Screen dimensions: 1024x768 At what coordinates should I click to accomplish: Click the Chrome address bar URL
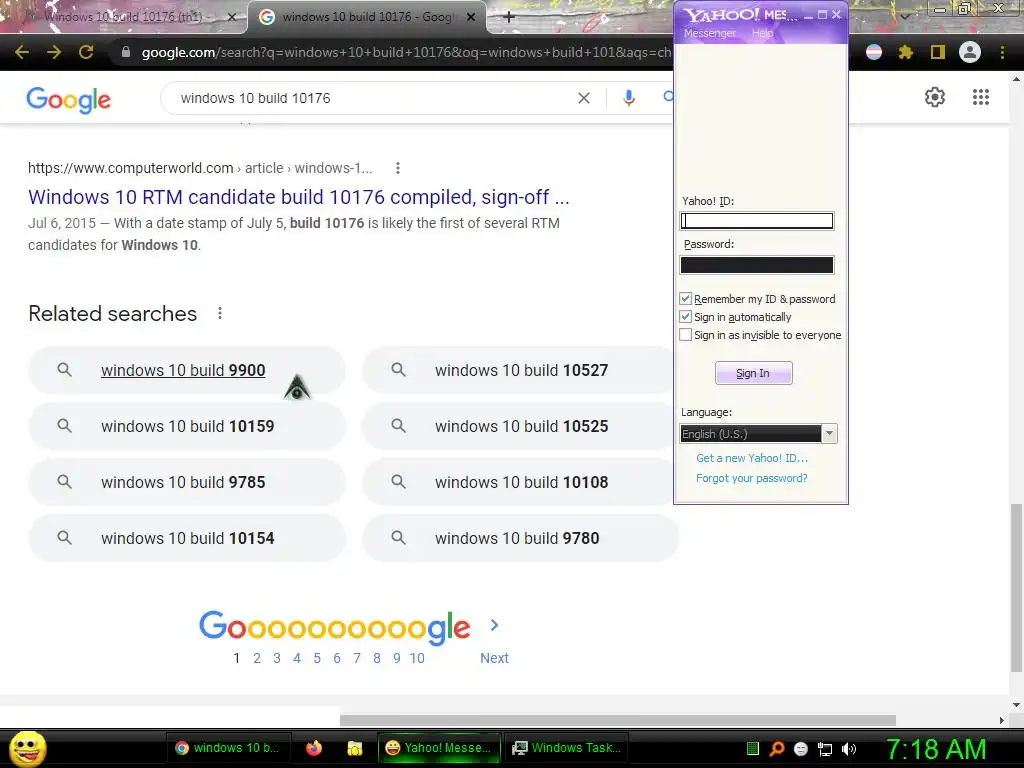[x=405, y=52]
